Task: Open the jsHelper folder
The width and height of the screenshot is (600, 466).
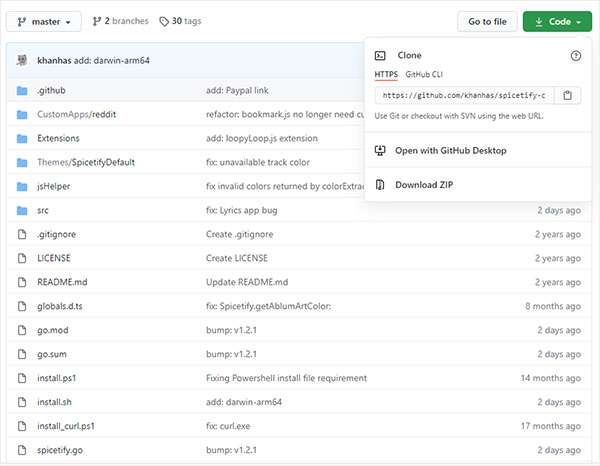Action: (54, 186)
